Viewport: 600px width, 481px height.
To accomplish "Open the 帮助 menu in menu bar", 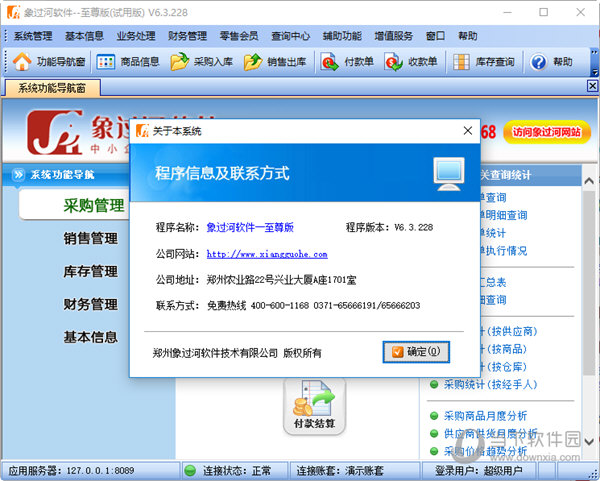I will pos(468,36).
